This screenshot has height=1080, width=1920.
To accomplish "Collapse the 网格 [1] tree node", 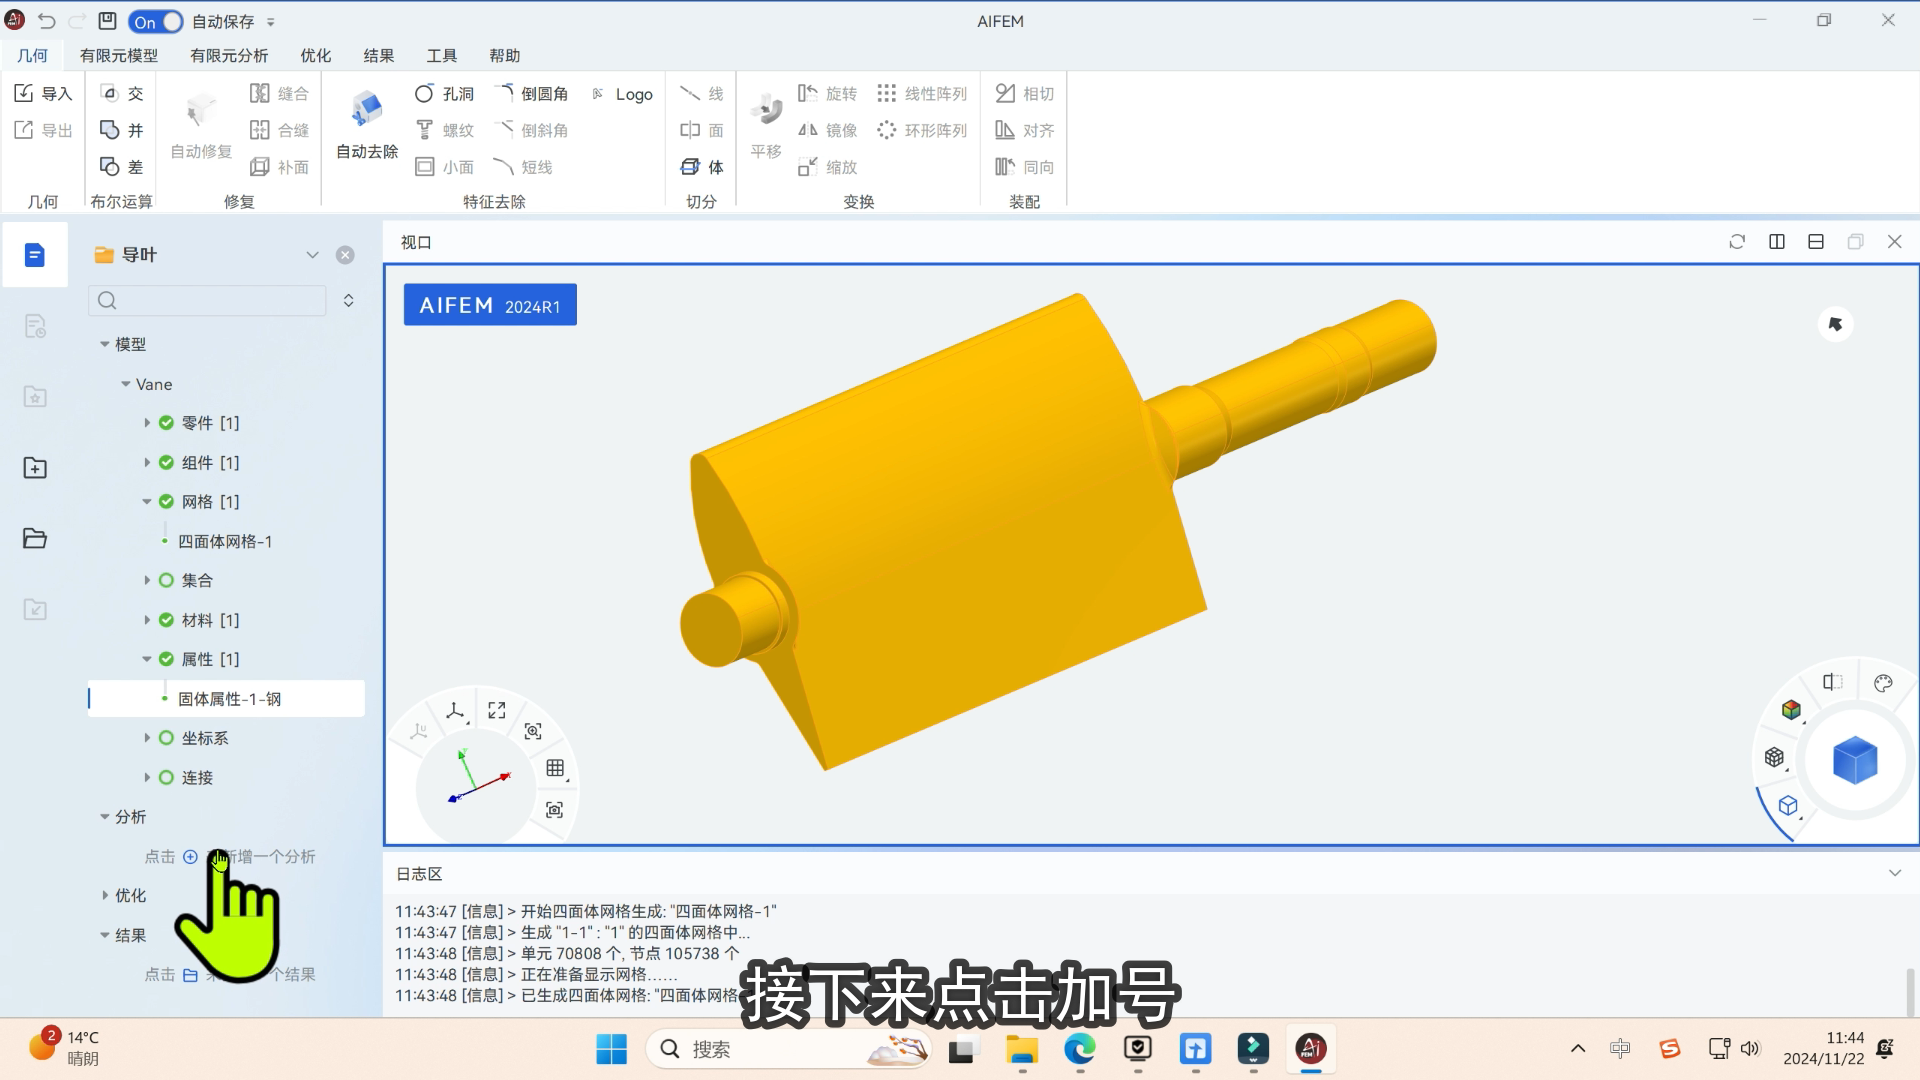I will tap(147, 502).
